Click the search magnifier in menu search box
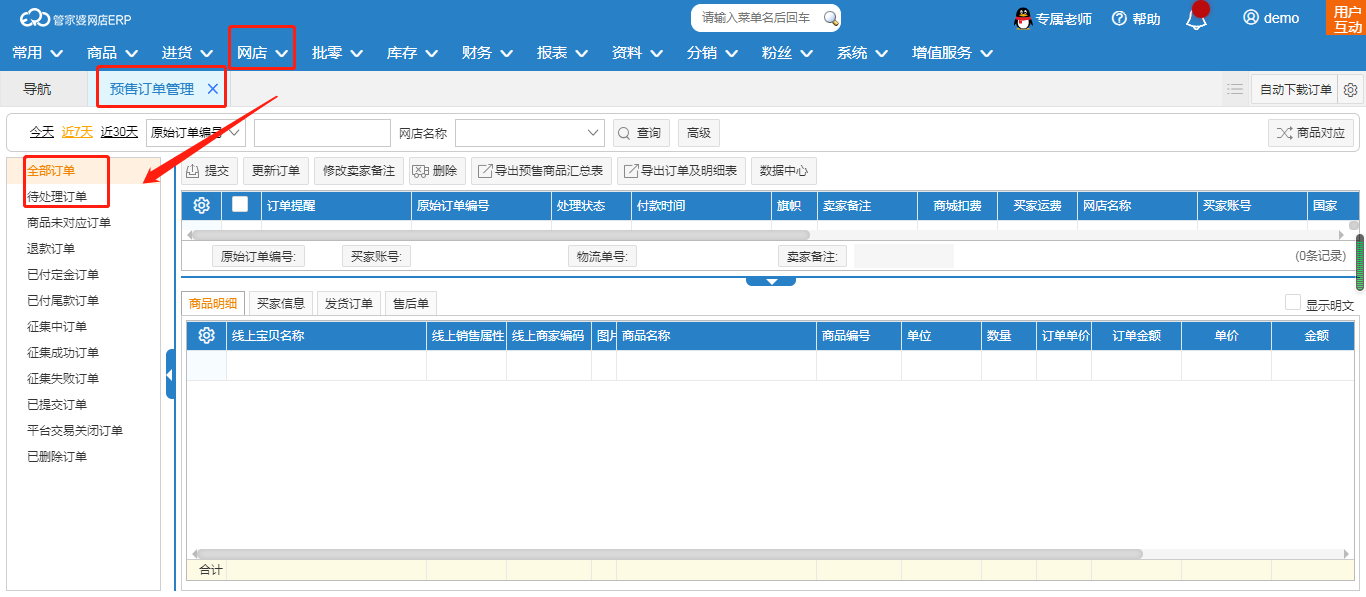This screenshot has height=597, width=1366. [830, 18]
